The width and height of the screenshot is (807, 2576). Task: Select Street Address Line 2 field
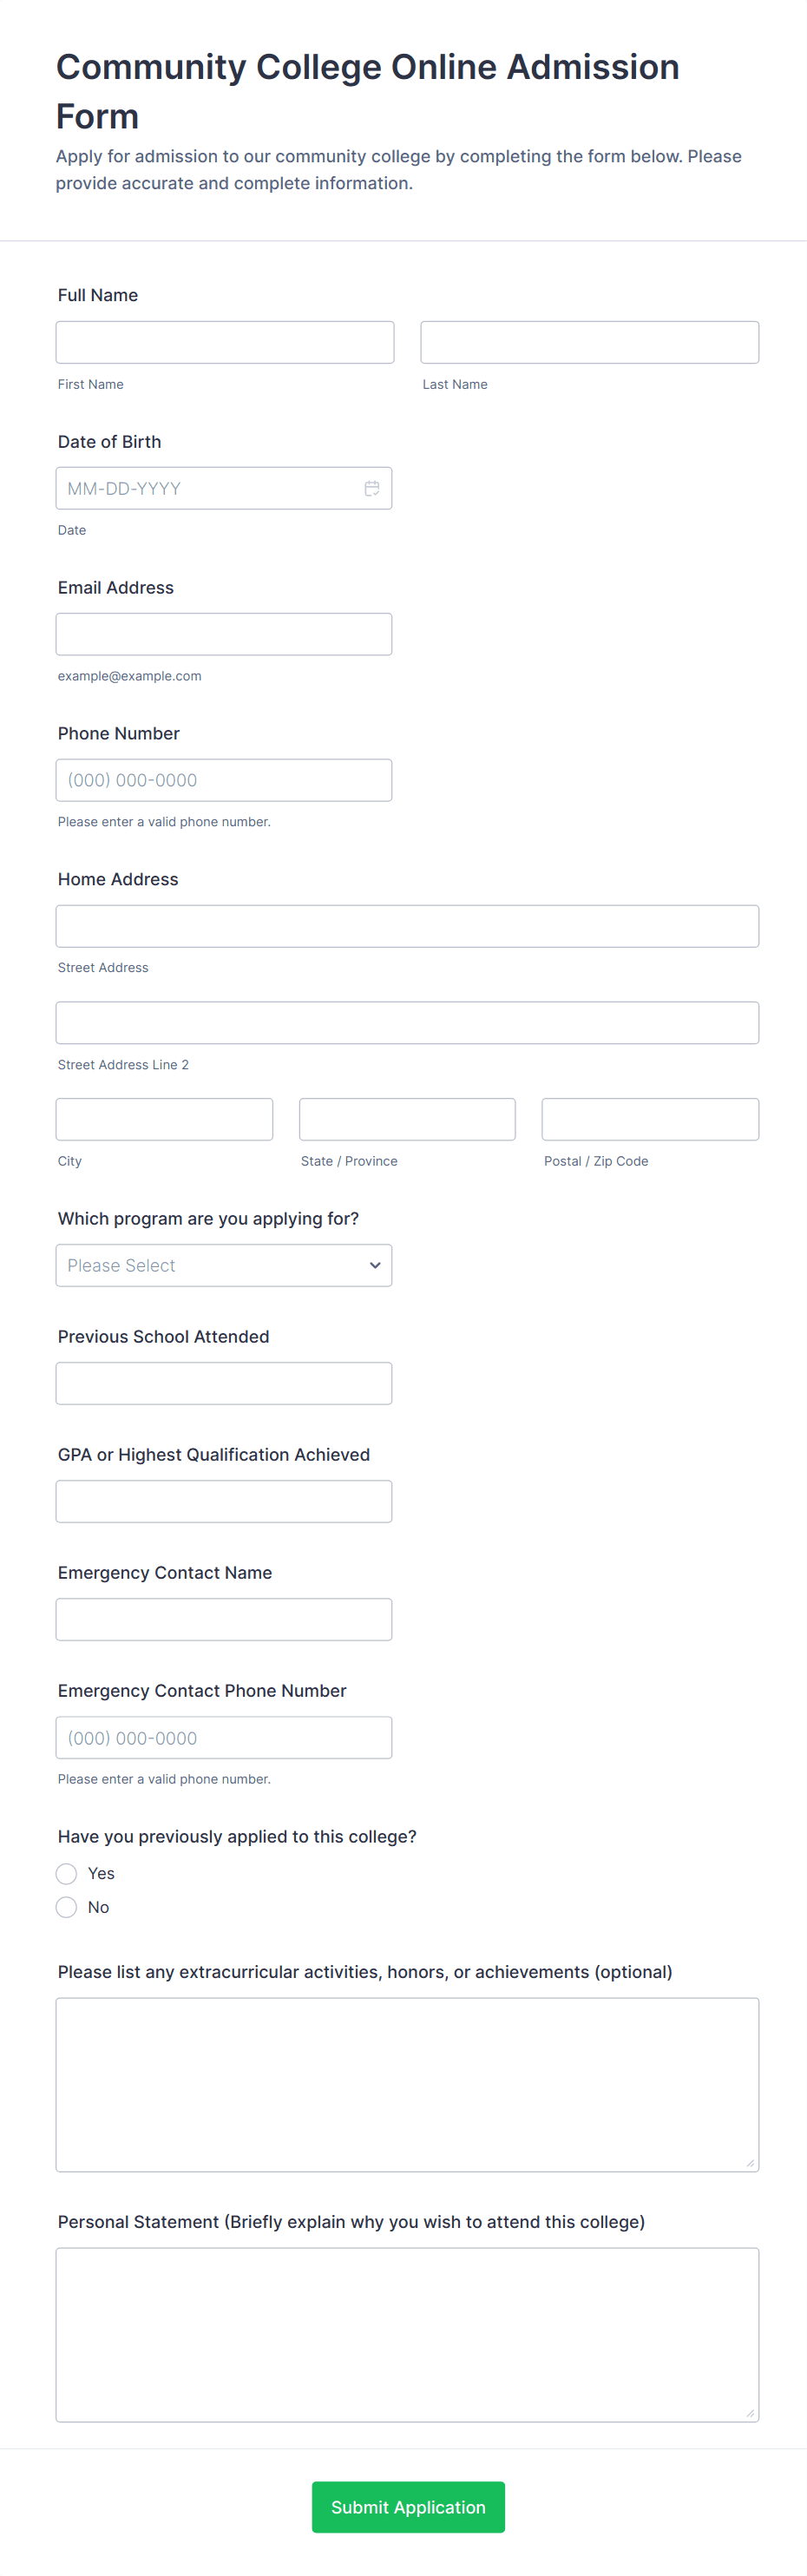(x=407, y=1022)
